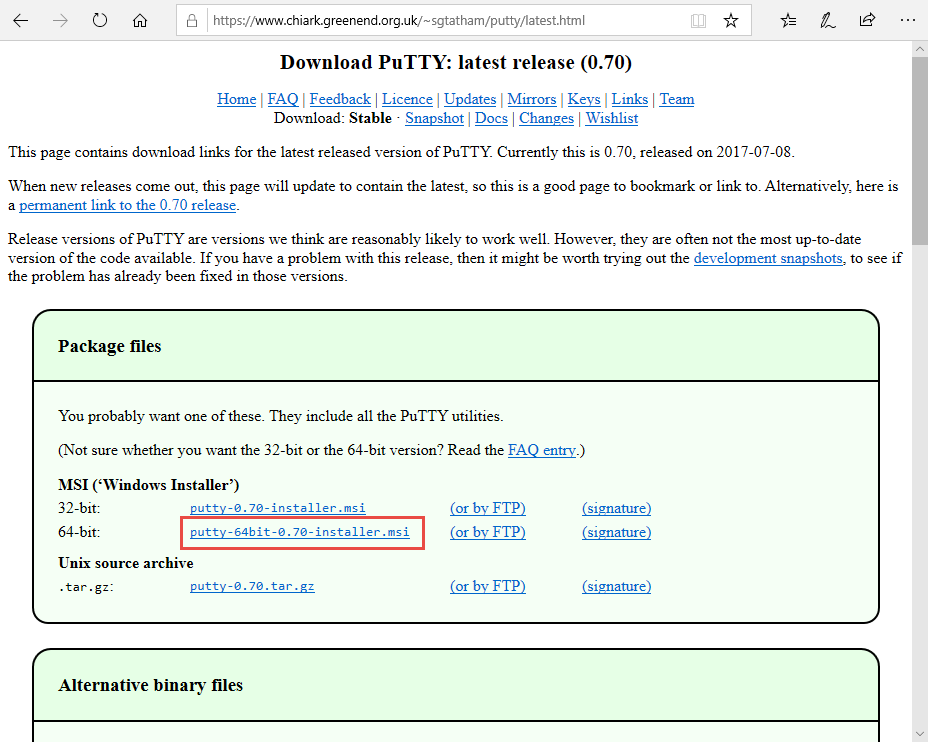Click '(or by FTP)' for 32-bit installer

[x=488, y=508]
